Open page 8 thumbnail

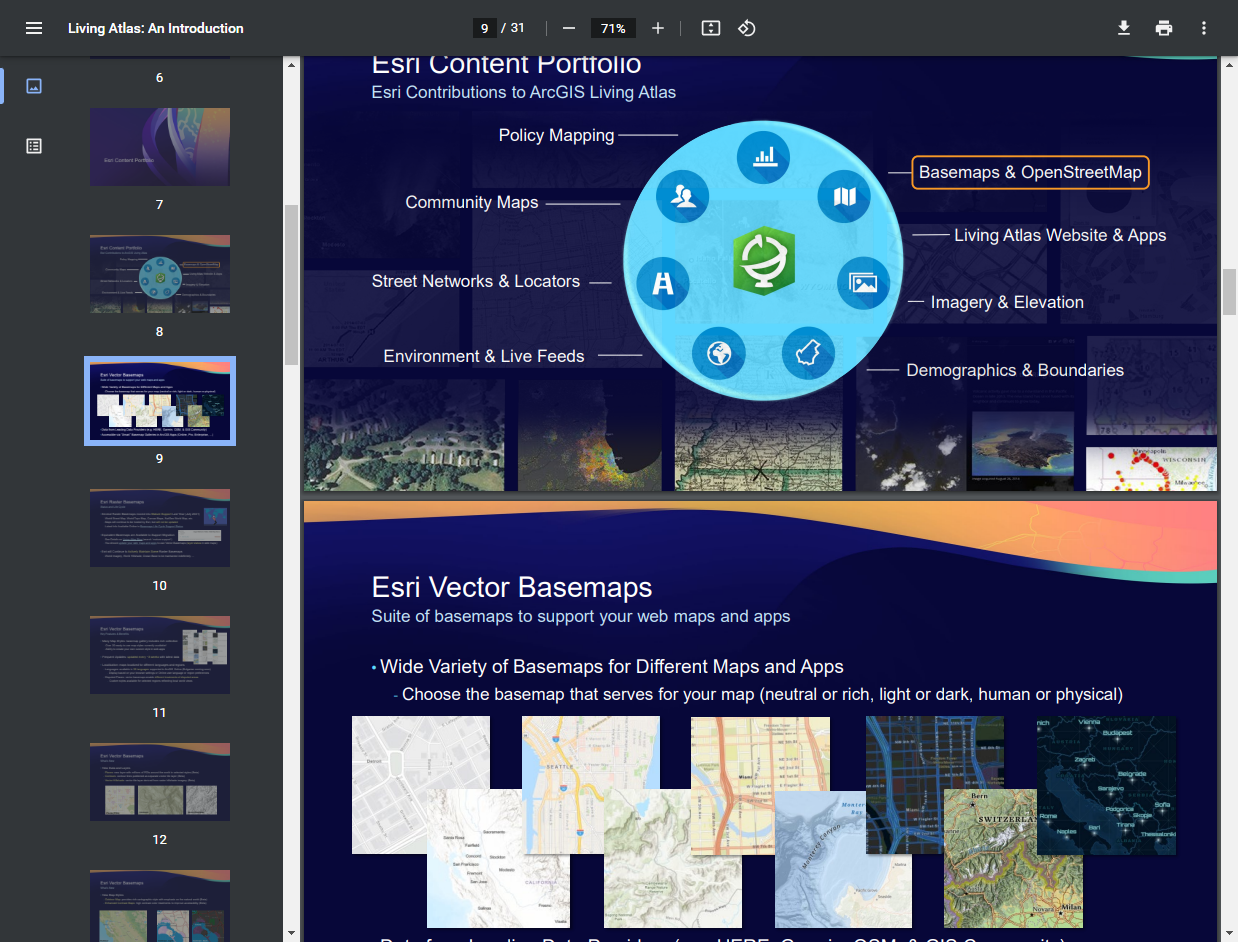coord(160,274)
